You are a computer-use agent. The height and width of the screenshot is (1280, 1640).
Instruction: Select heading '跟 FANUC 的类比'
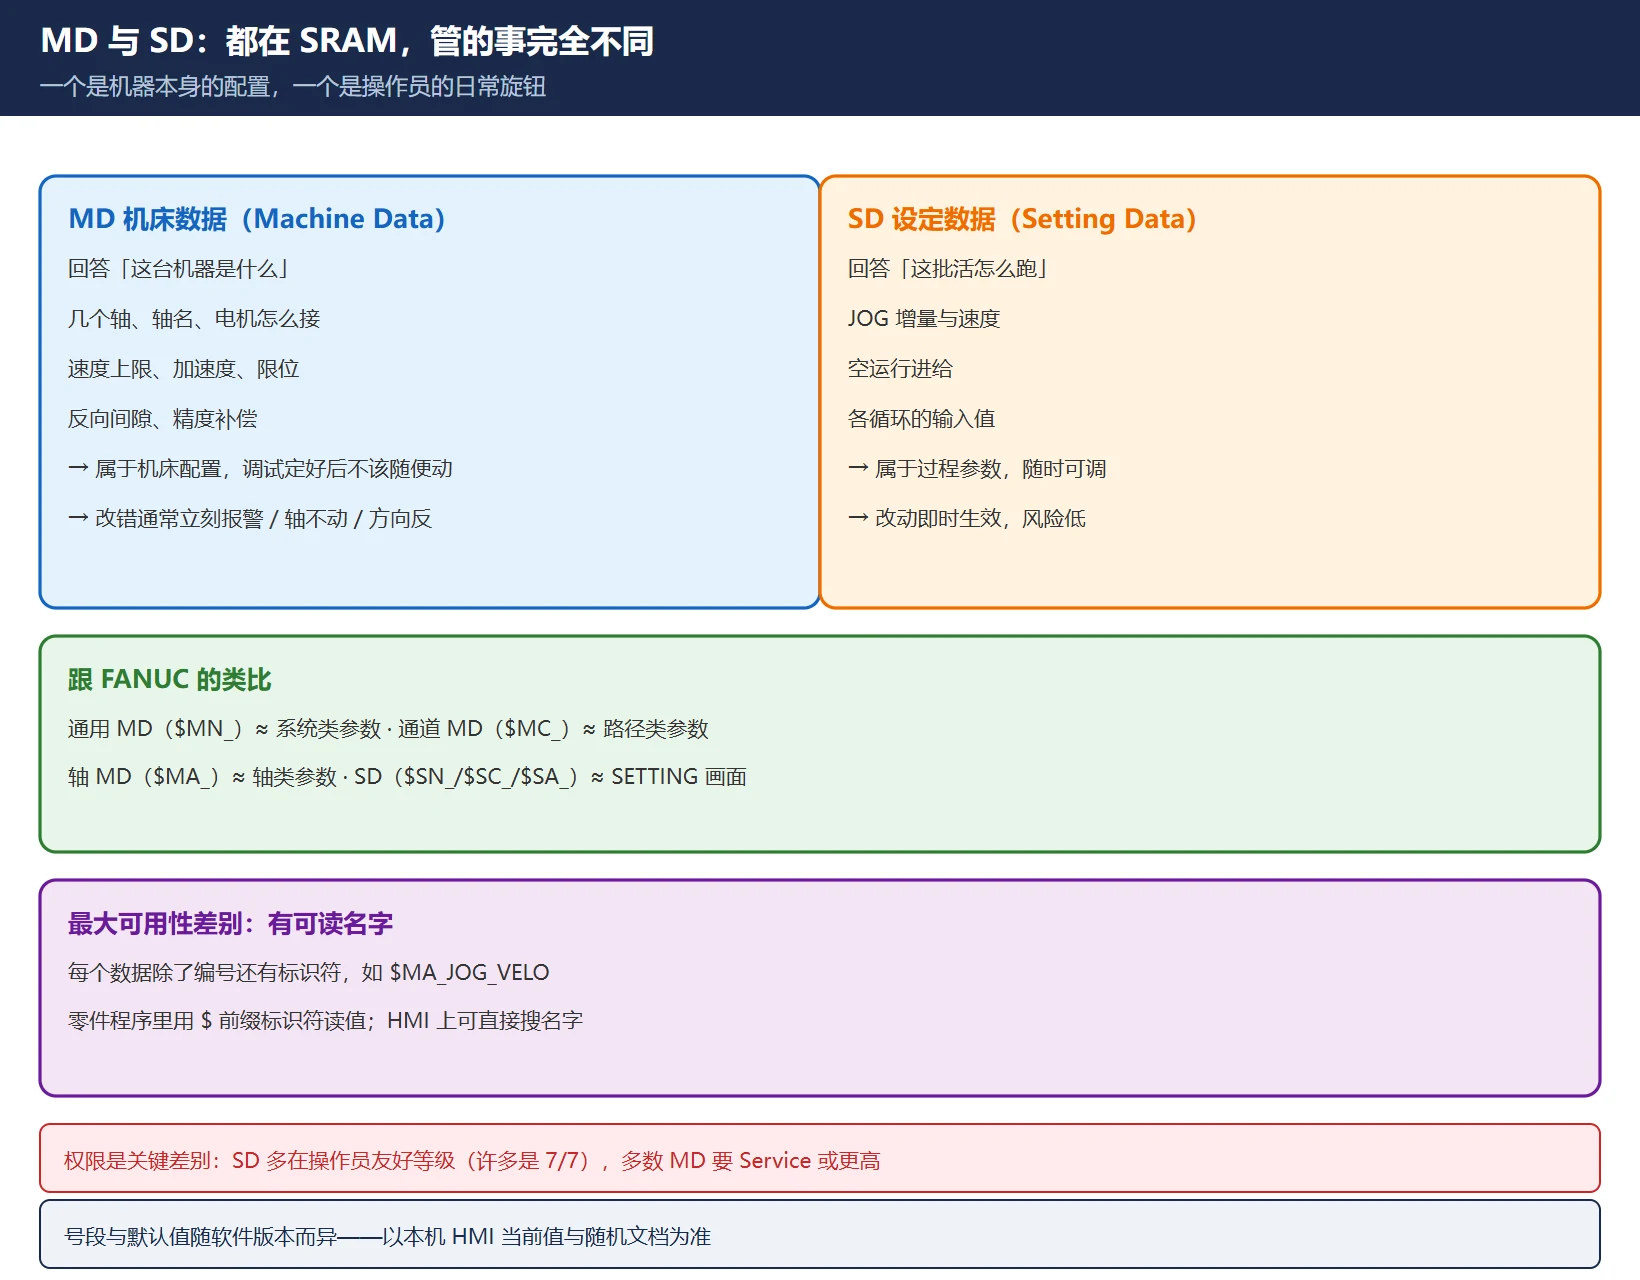pyautogui.click(x=170, y=680)
